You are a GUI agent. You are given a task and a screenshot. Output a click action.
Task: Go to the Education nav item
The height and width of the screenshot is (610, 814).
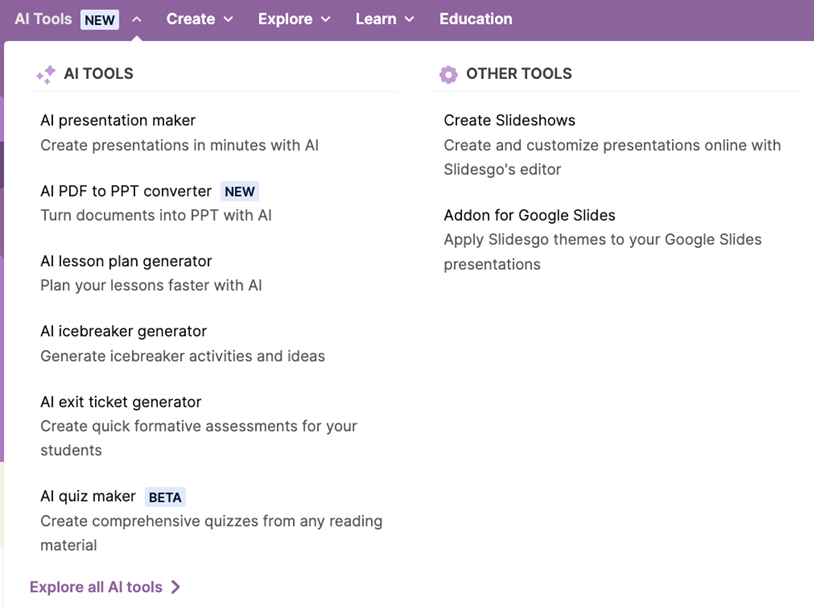(475, 19)
